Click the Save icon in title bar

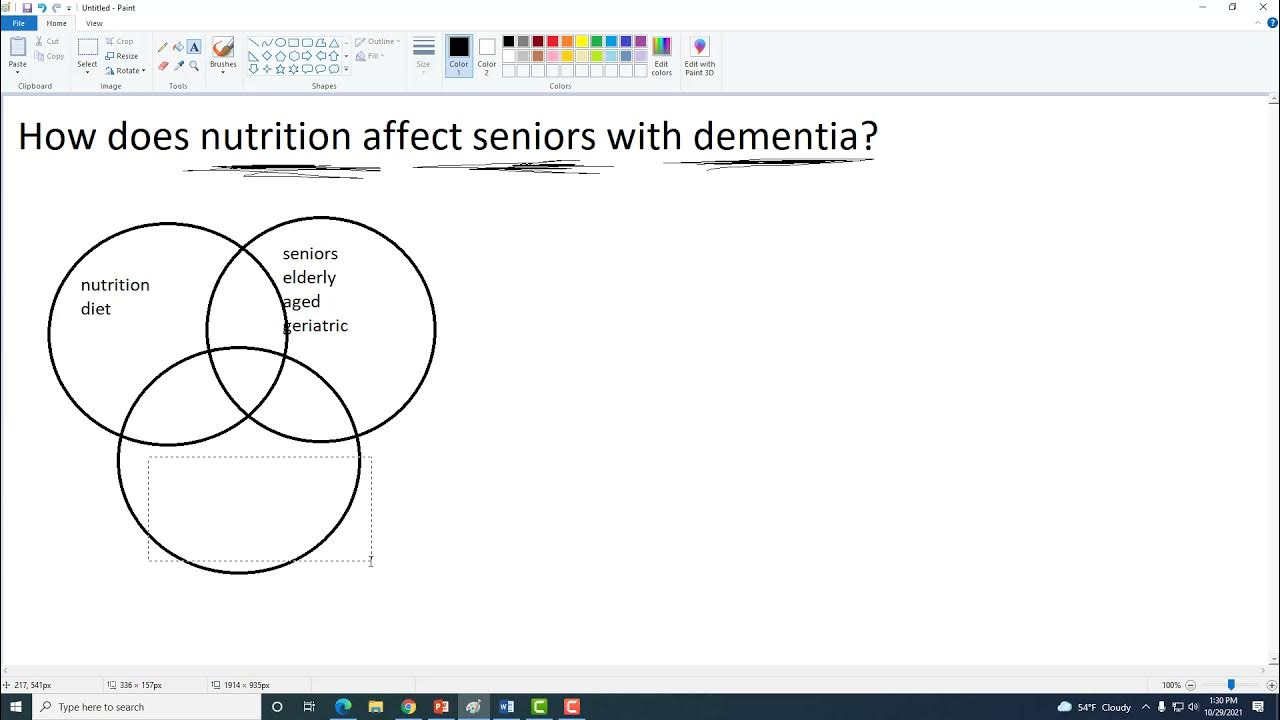tap(27, 7)
